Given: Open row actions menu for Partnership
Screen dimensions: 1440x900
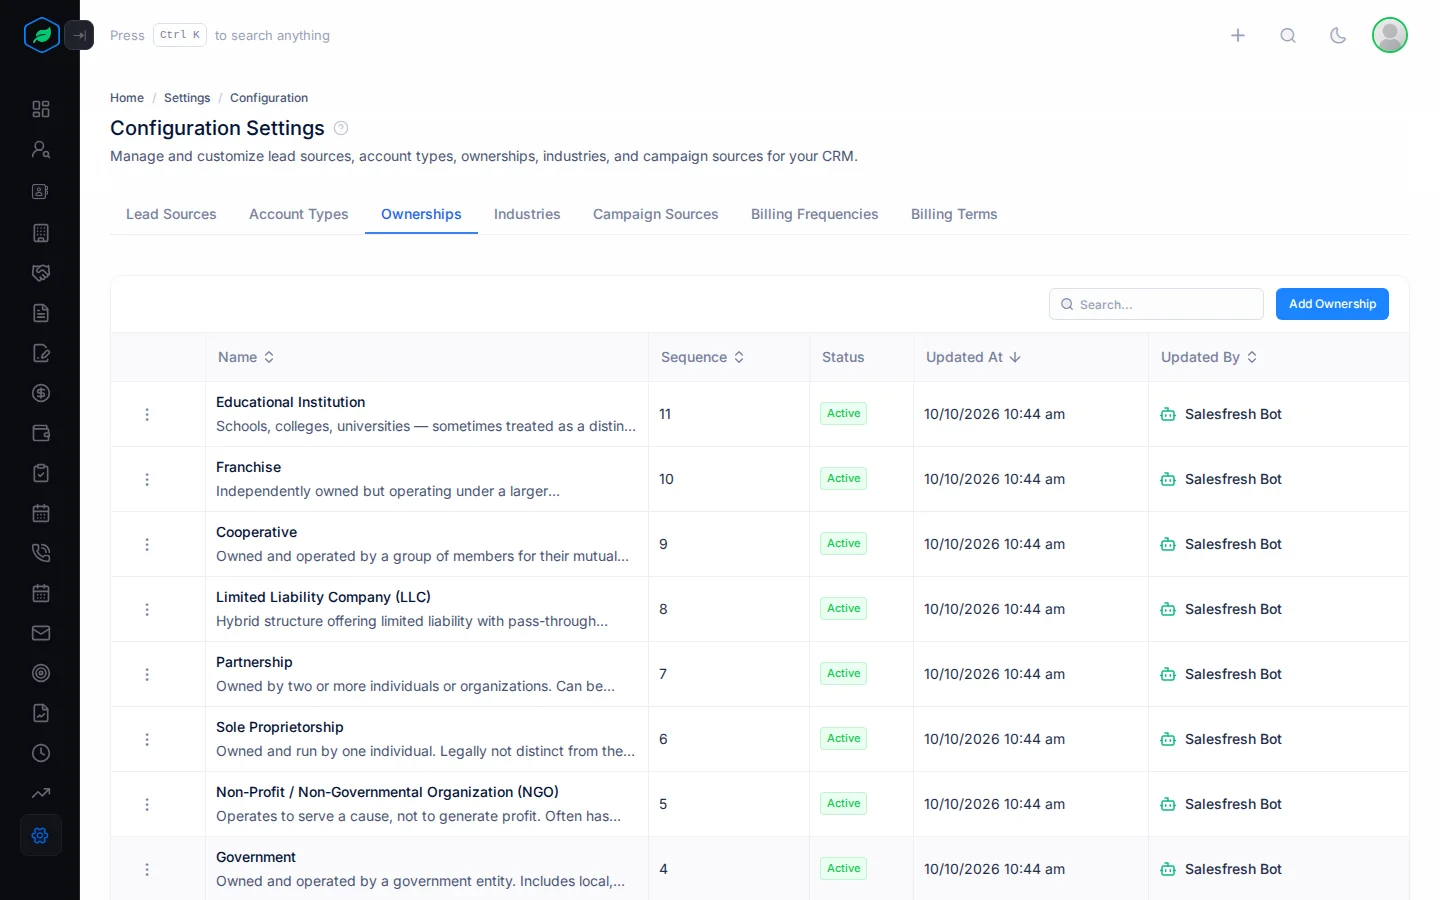Looking at the screenshot, I should [x=147, y=674].
